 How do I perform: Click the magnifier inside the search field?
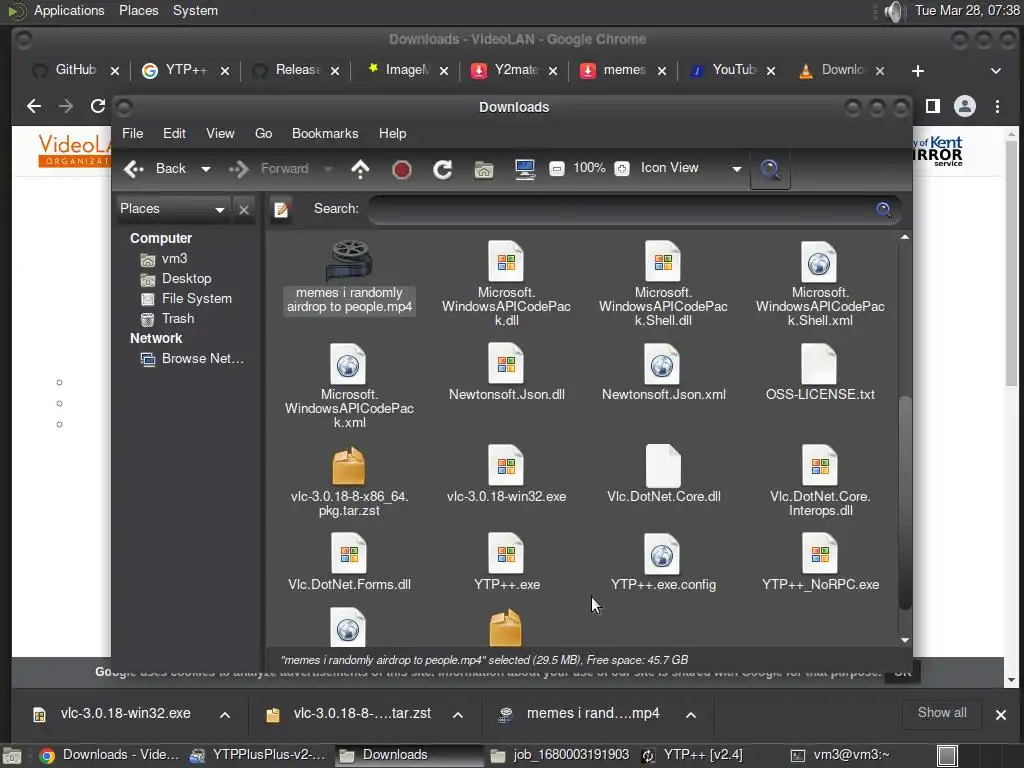[x=884, y=210]
